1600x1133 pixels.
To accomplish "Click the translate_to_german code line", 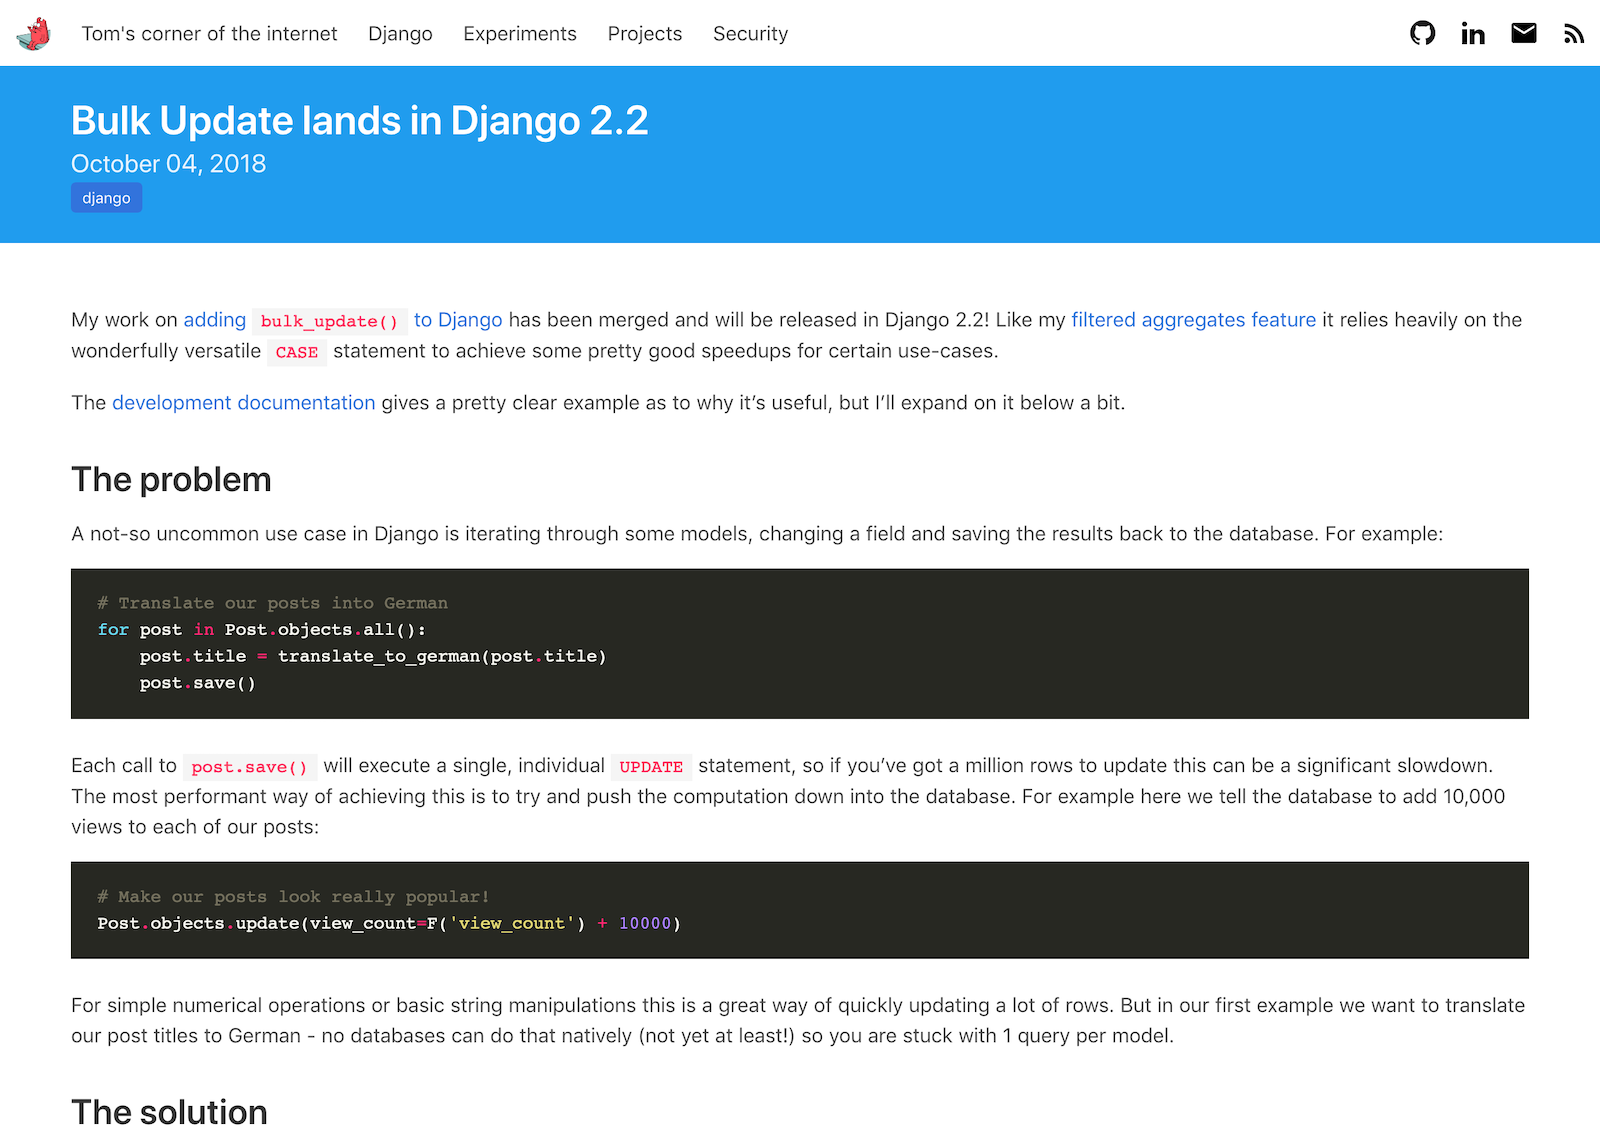I will click(x=373, y=657).
